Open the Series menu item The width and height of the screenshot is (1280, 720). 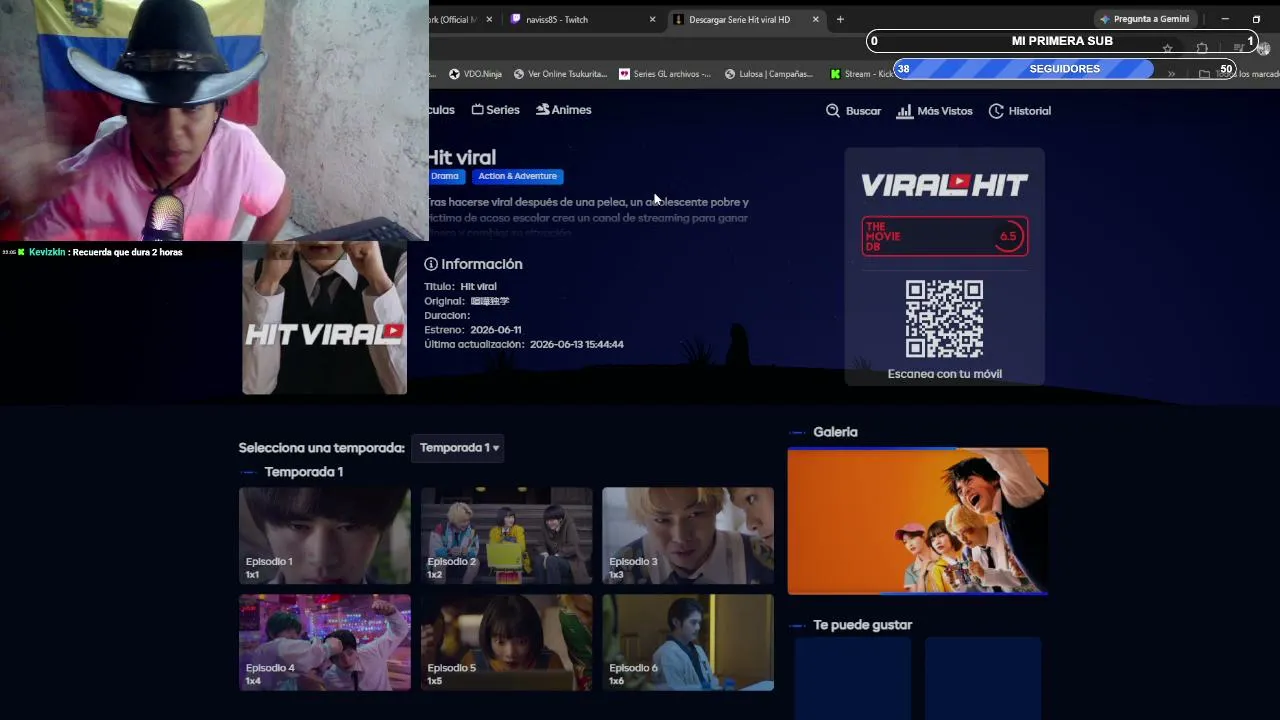click(496, 110)
